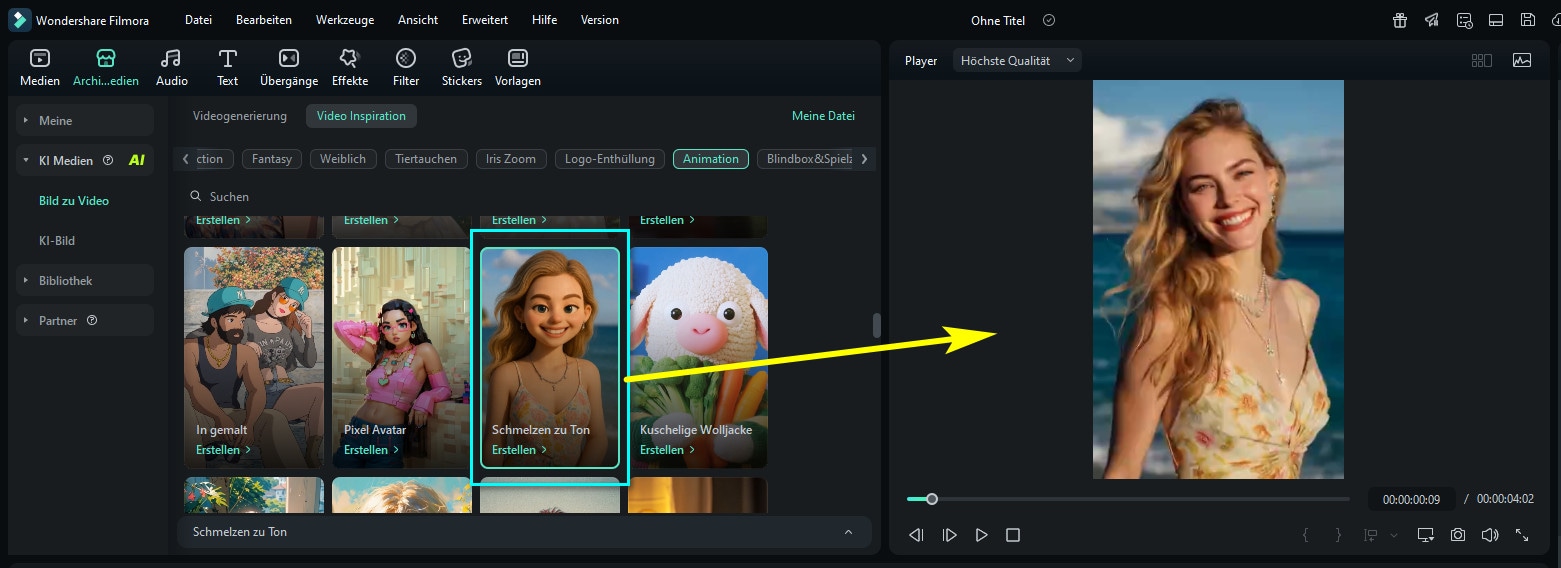This screenshot has width=1561, height=568.
Task: Click the KI Medien help icon
Action: click(x=108, y=160)
